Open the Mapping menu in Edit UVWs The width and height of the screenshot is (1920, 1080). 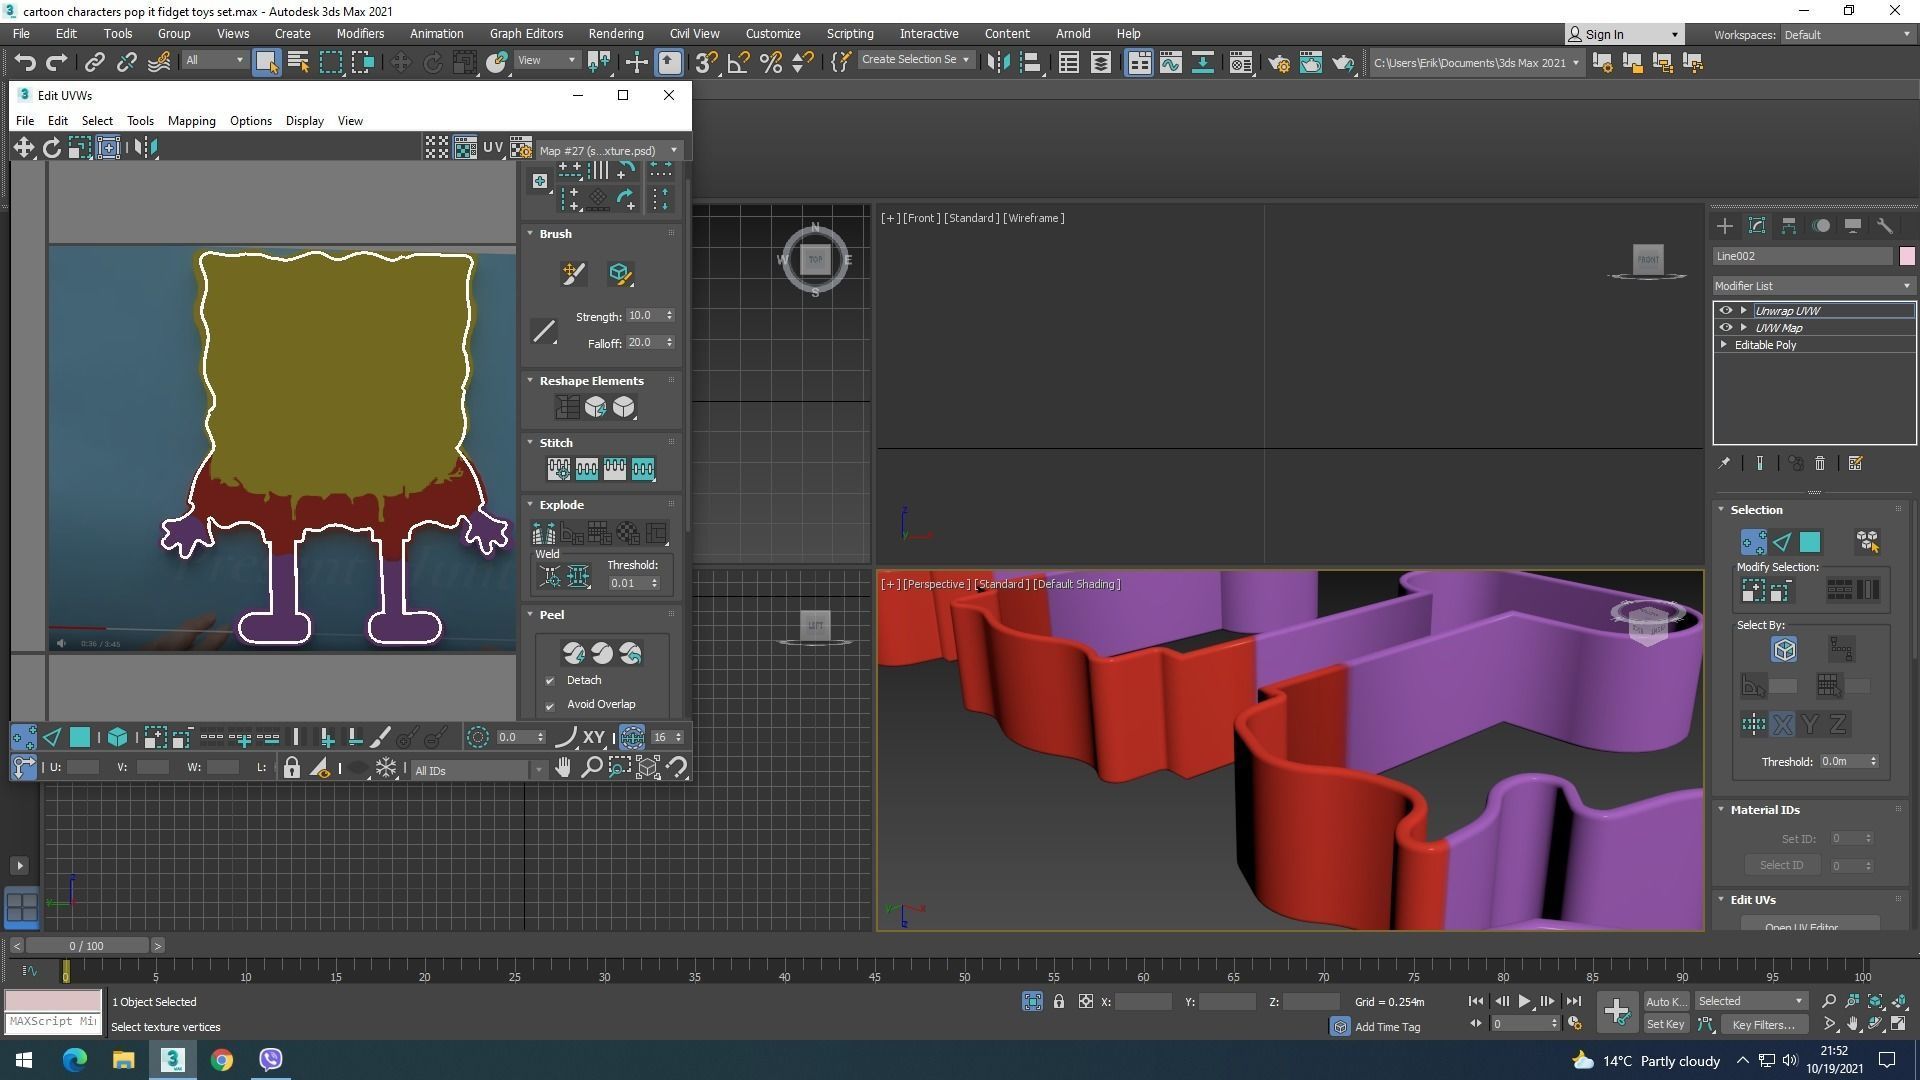click(191, 121)
